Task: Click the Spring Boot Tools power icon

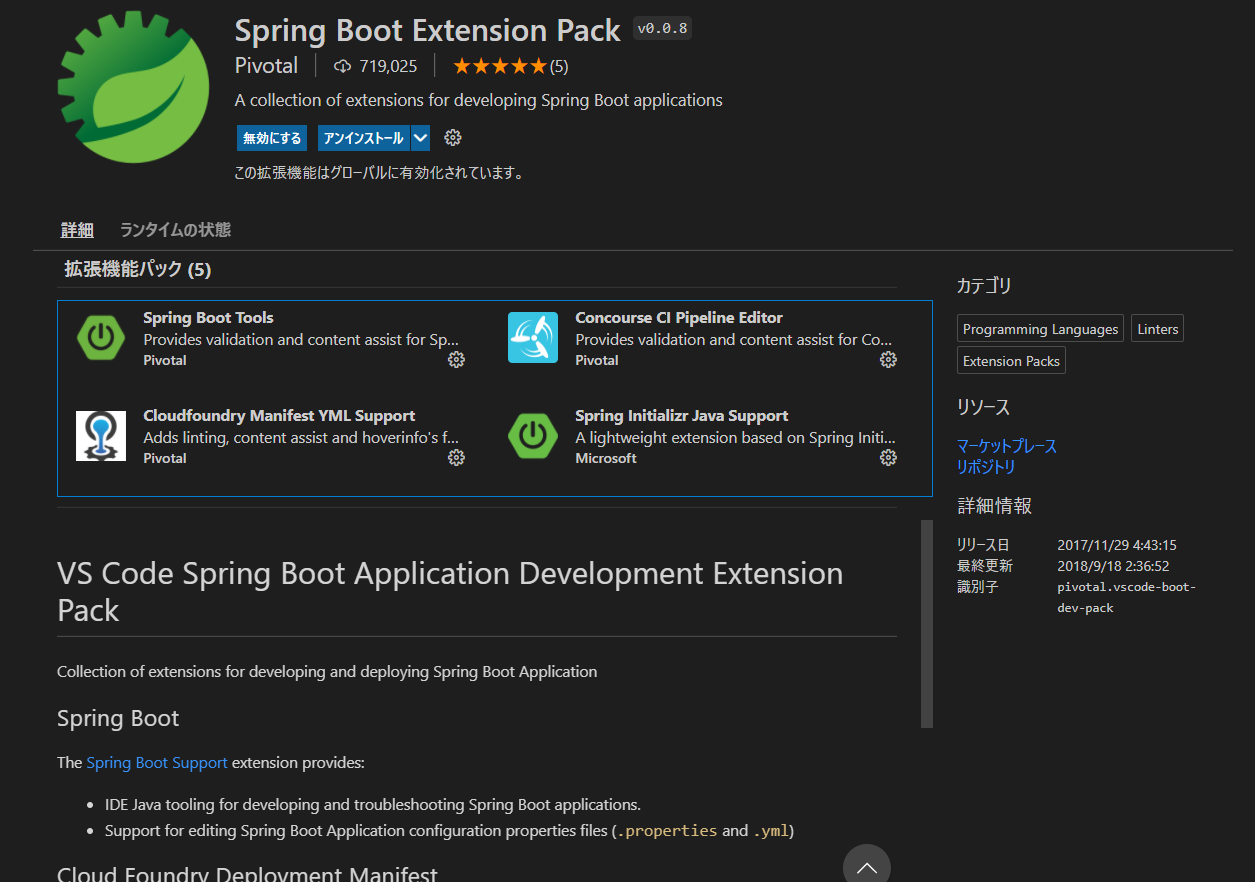Action: [101, 338]
